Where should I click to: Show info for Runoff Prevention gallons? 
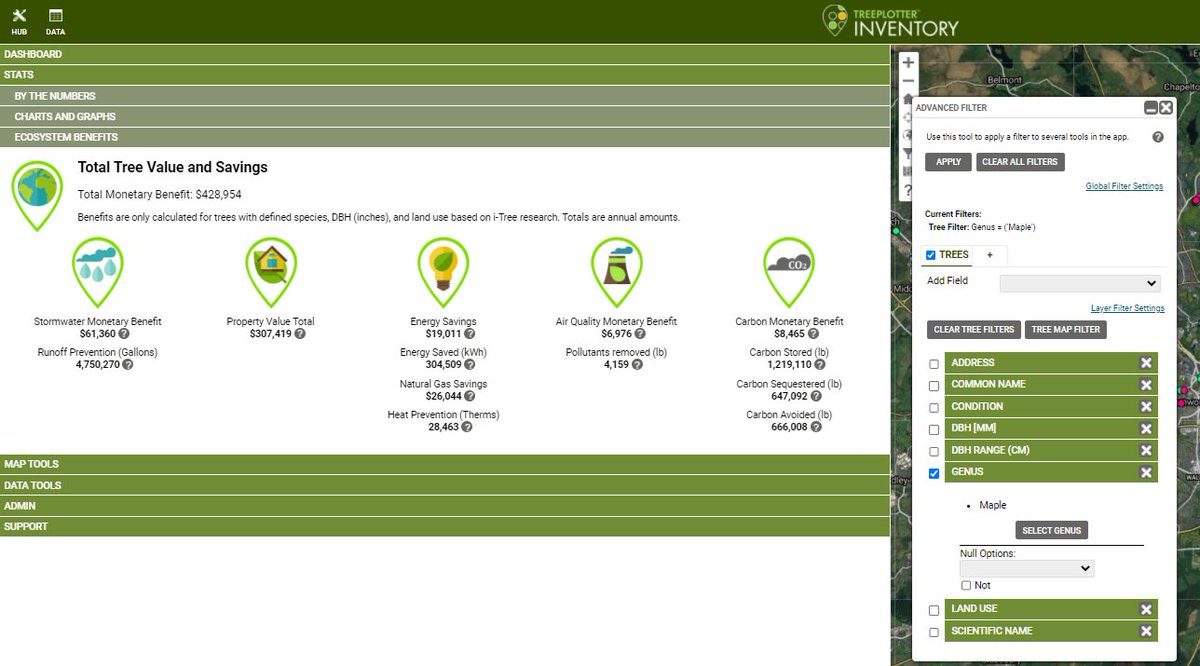[128, 365]
